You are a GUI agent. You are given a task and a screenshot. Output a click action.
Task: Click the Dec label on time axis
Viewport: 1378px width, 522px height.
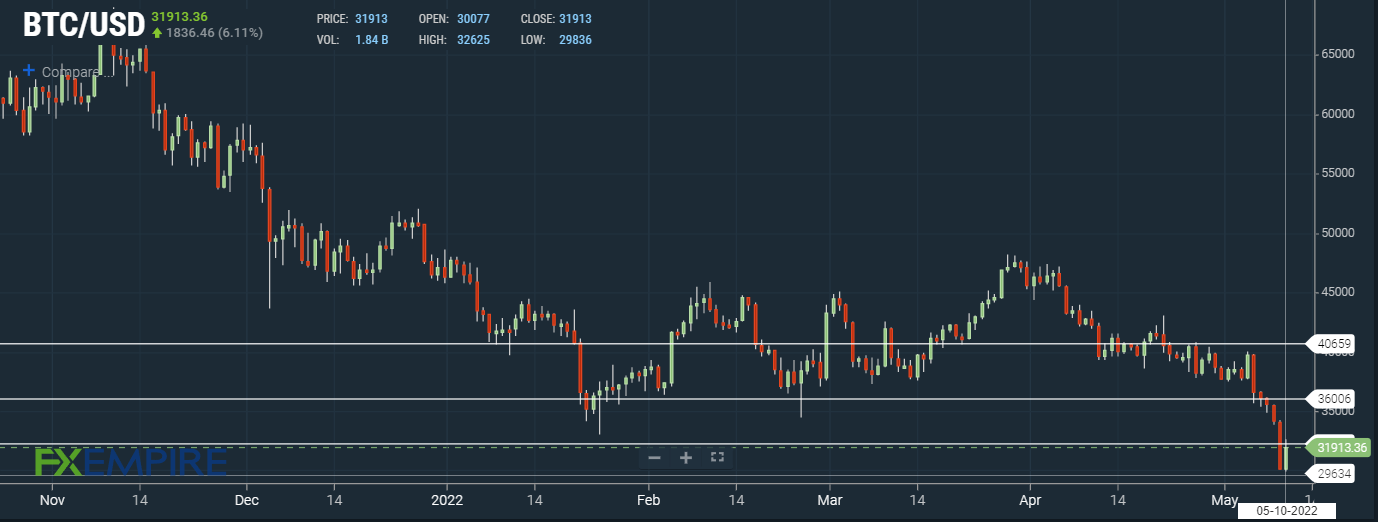(247, 498)
